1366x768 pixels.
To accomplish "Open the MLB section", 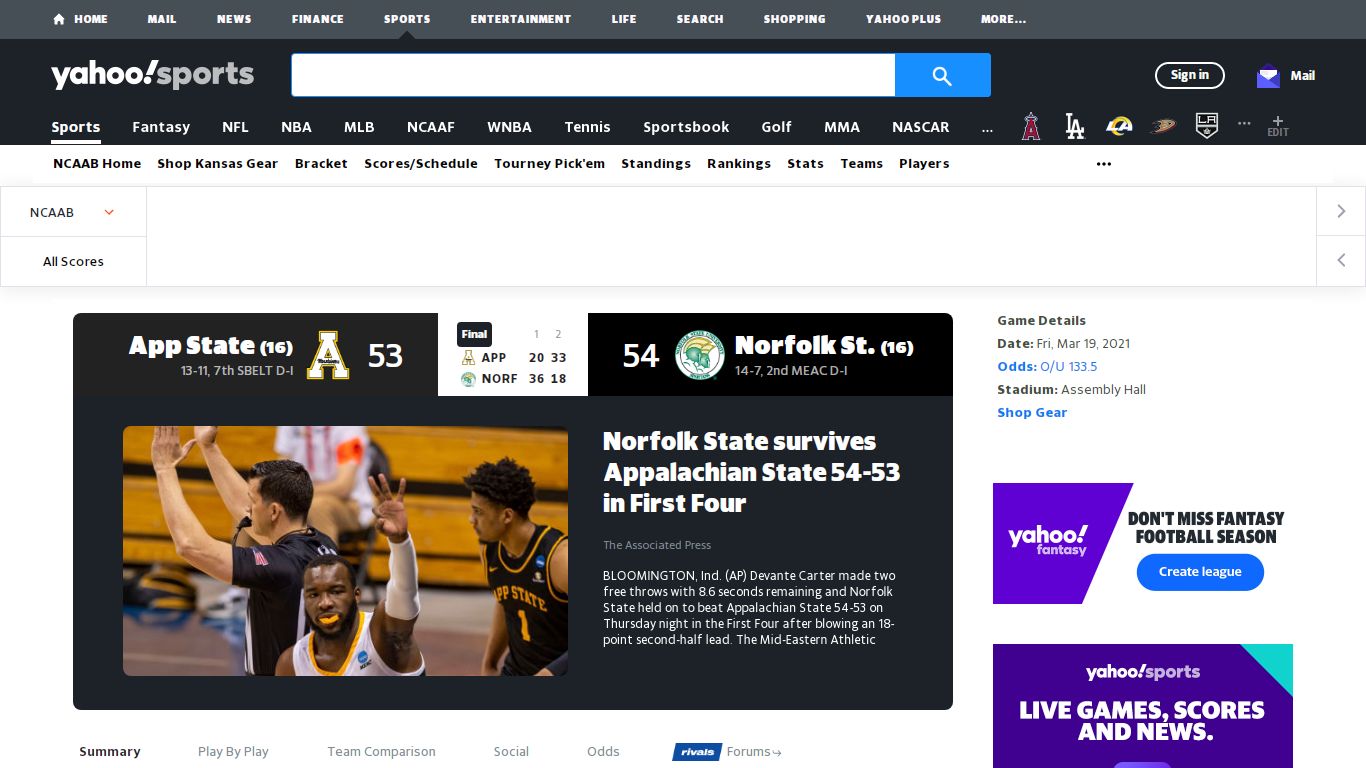I will coord(359,127).
